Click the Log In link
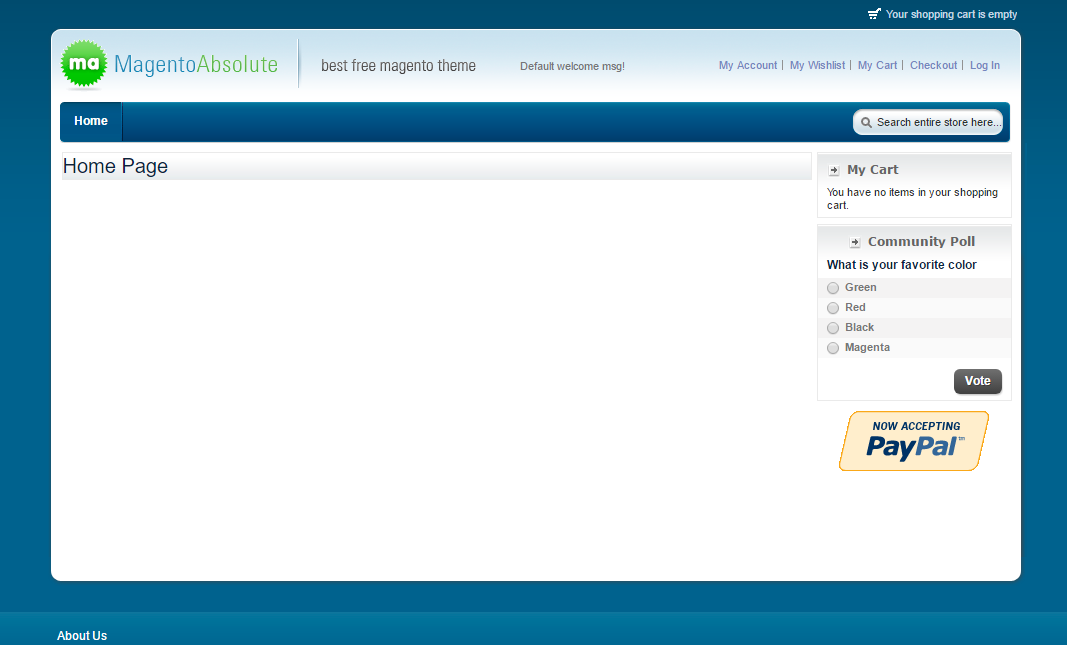Image resolution: width=1067 pixels, height=645 pixels. [x=985, y=65]
